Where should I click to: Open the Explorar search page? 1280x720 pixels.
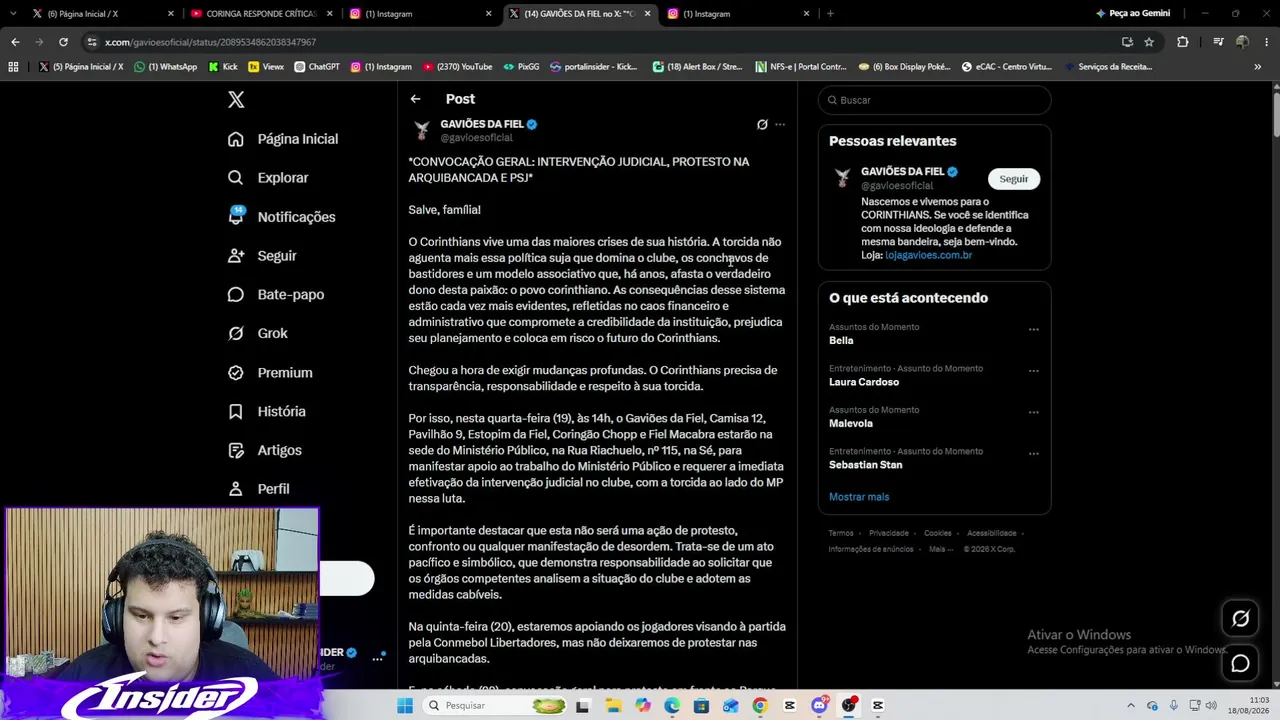(268, 178)
